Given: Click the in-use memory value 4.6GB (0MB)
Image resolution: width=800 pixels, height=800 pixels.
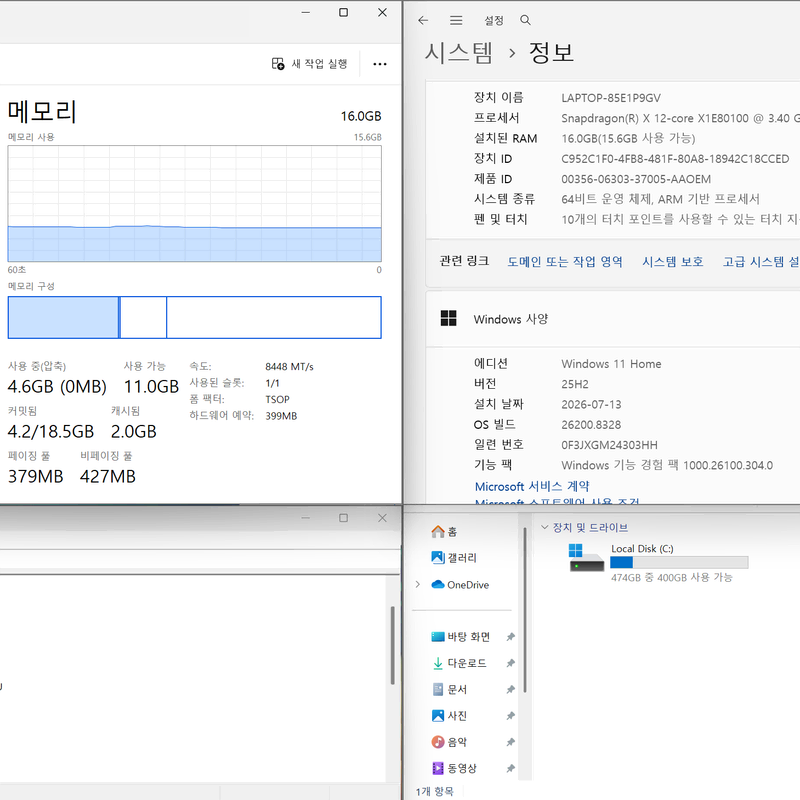Looking at the screenshot, I should point(57,386).
